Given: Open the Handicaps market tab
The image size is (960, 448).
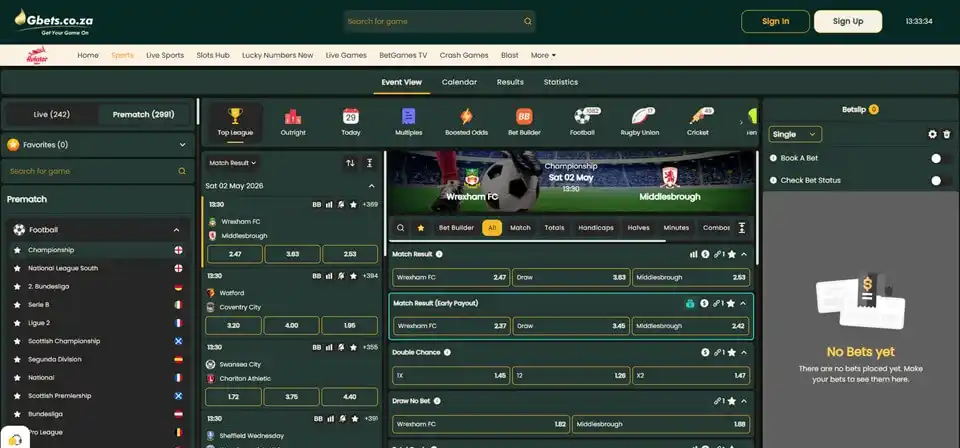Looking at the screenshot, I should (596, 228).
